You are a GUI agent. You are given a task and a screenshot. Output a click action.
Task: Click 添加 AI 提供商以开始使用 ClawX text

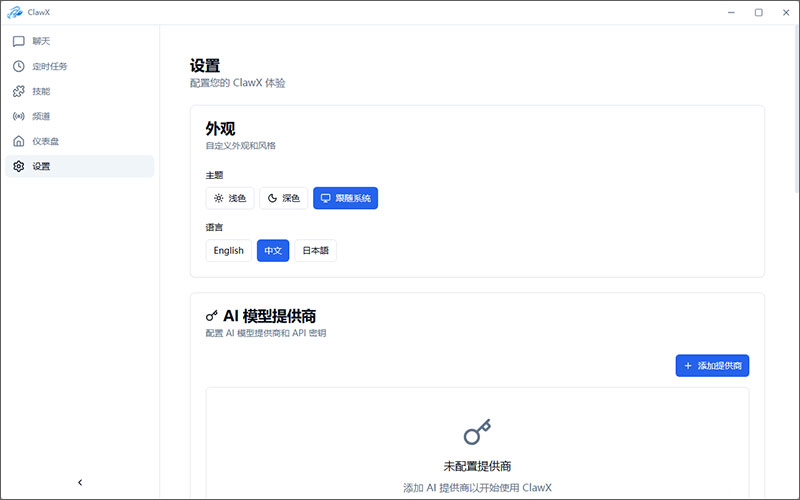click(x=477, y=488)
